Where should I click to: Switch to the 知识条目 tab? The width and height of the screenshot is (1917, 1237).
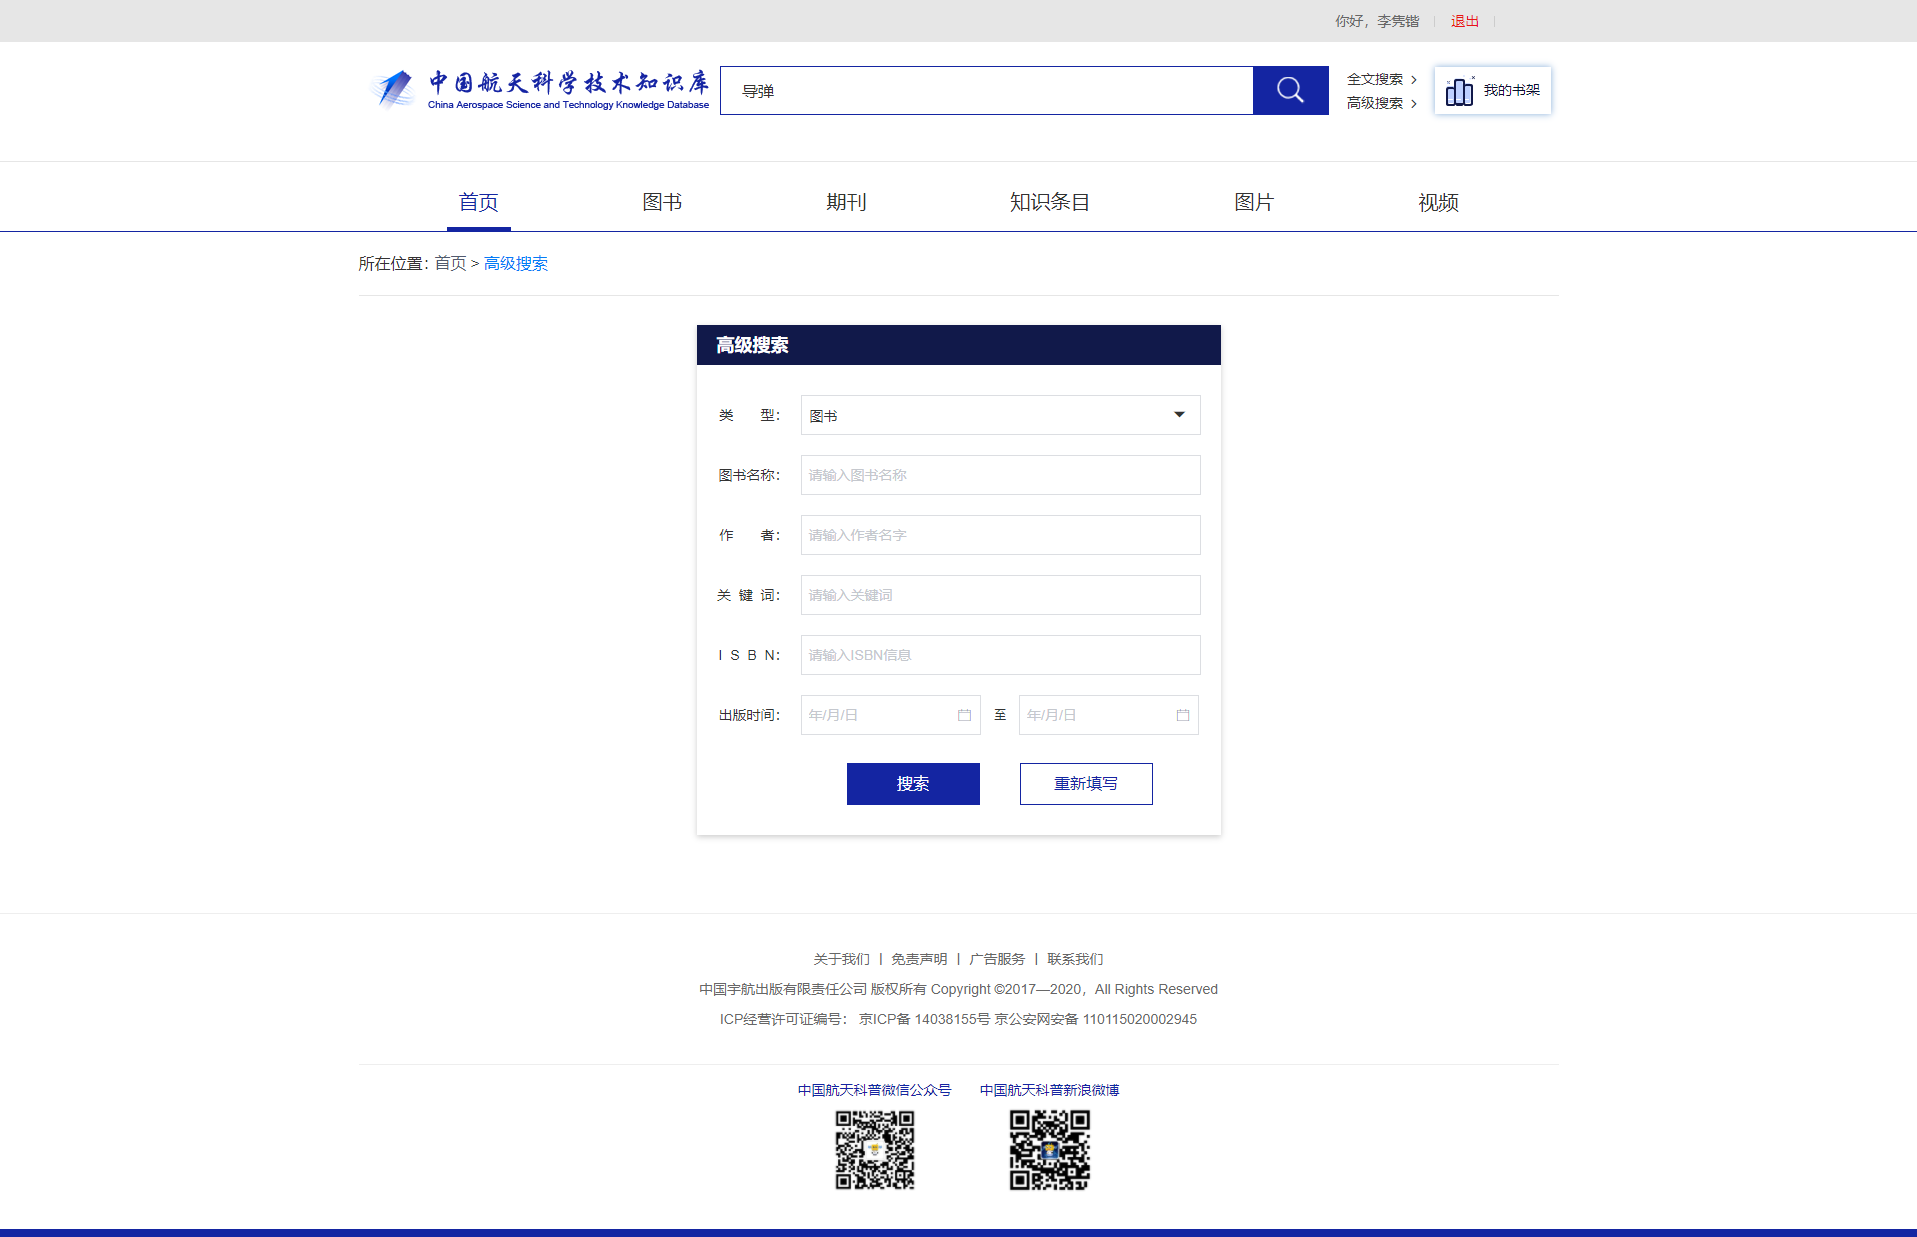1049,202
